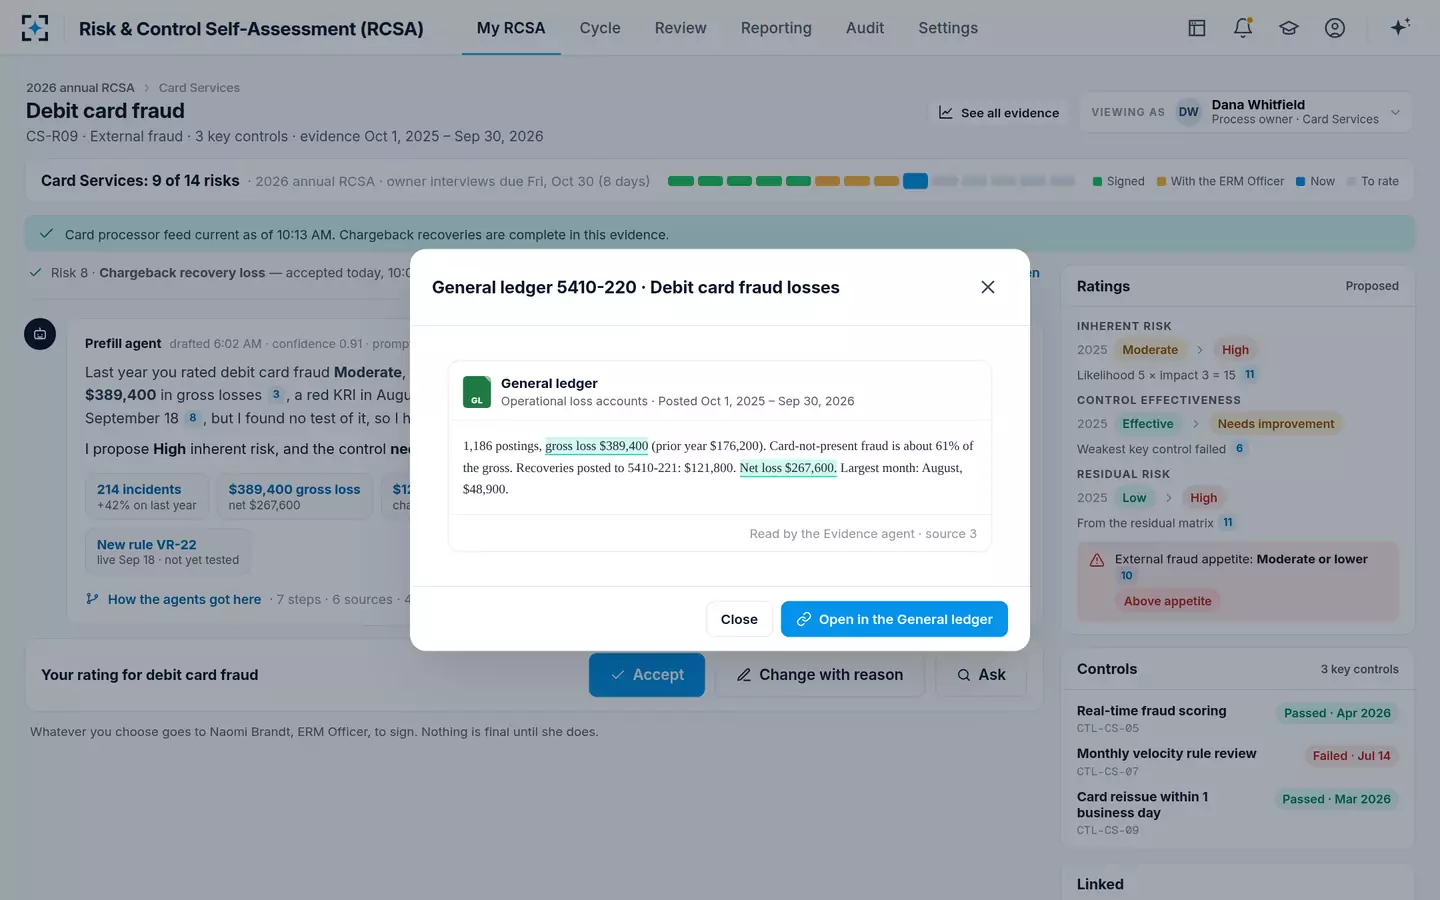
Task: Click Change with reason button
Action: pos(820,675)
